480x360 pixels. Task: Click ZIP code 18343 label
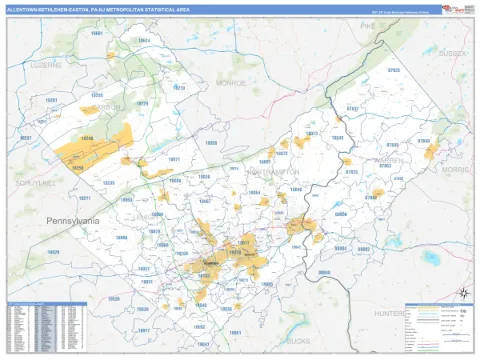pyautogui.click(x=338, y=138)
